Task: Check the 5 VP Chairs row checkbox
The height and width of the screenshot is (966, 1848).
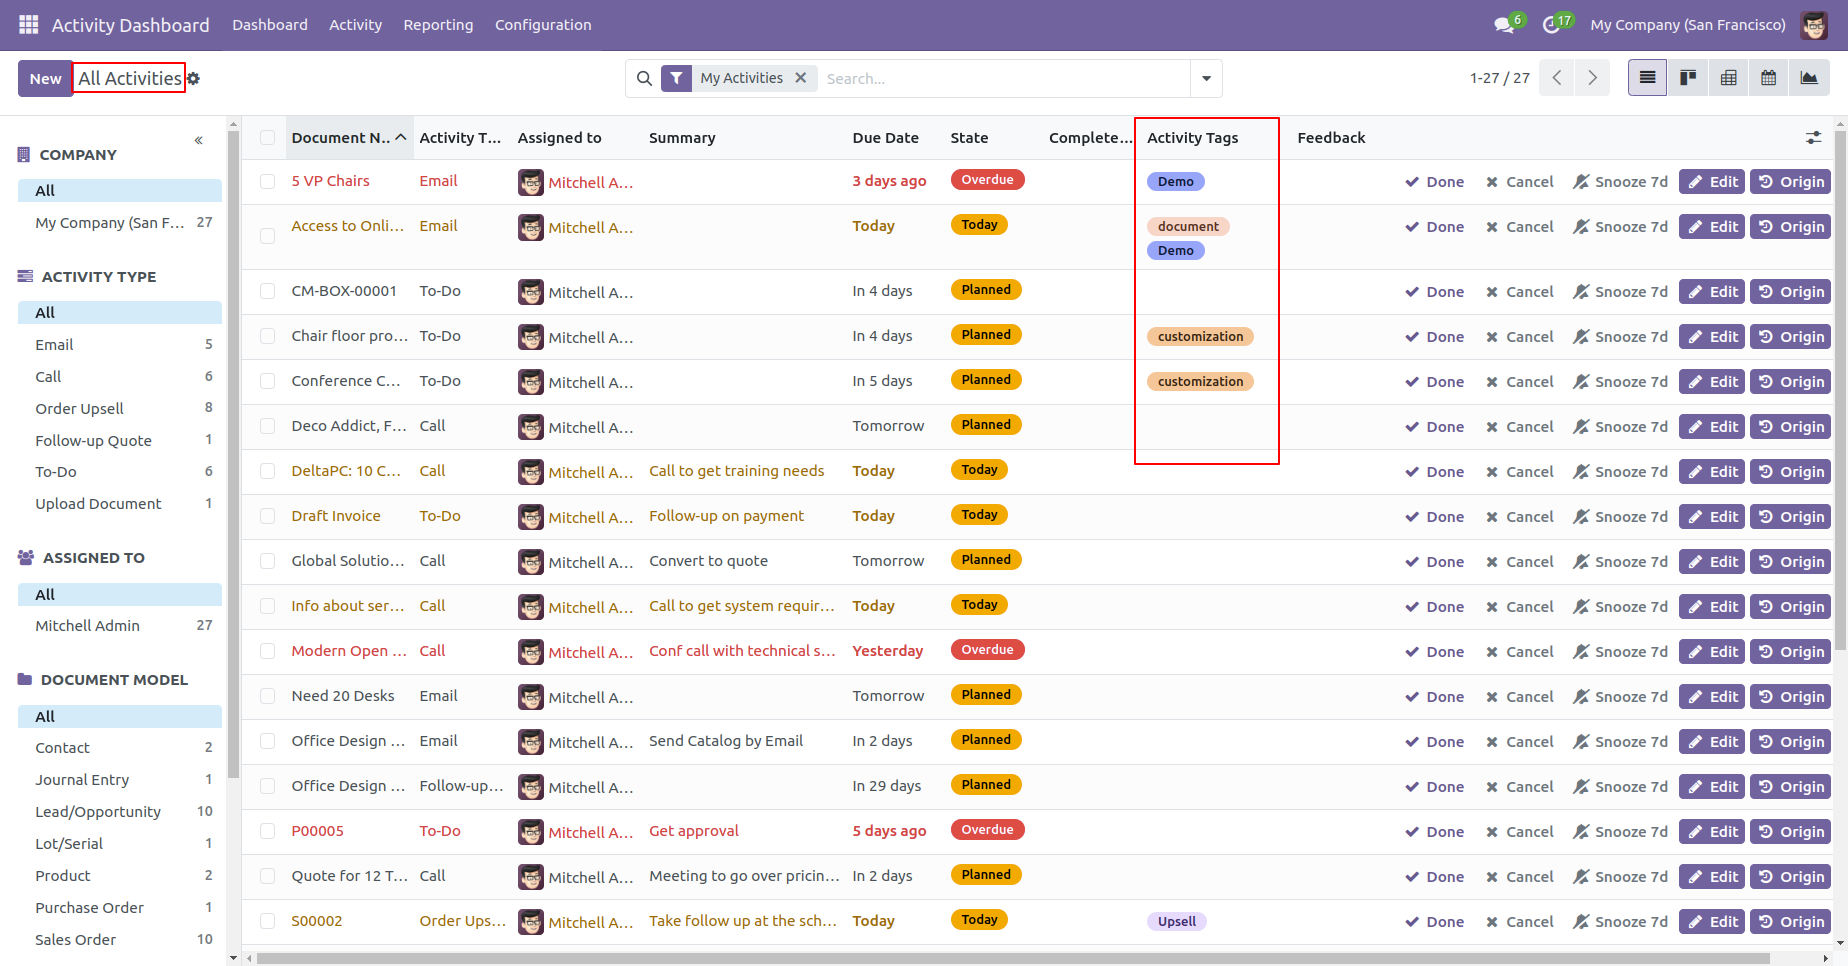Action: pos(267,182)
